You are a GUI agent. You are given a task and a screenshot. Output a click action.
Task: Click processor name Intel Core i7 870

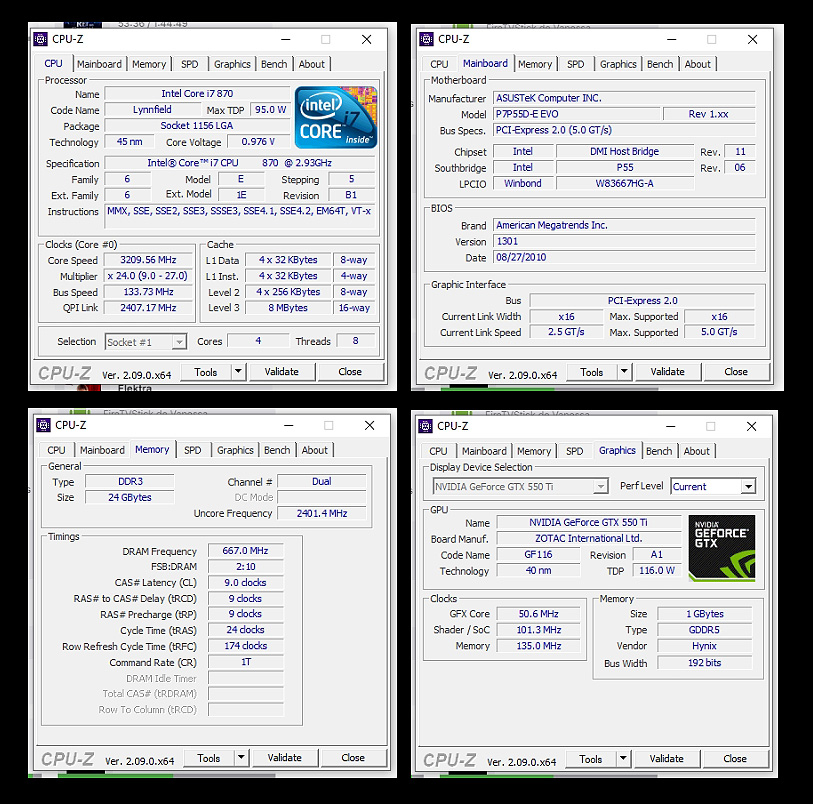click(197, 93)
